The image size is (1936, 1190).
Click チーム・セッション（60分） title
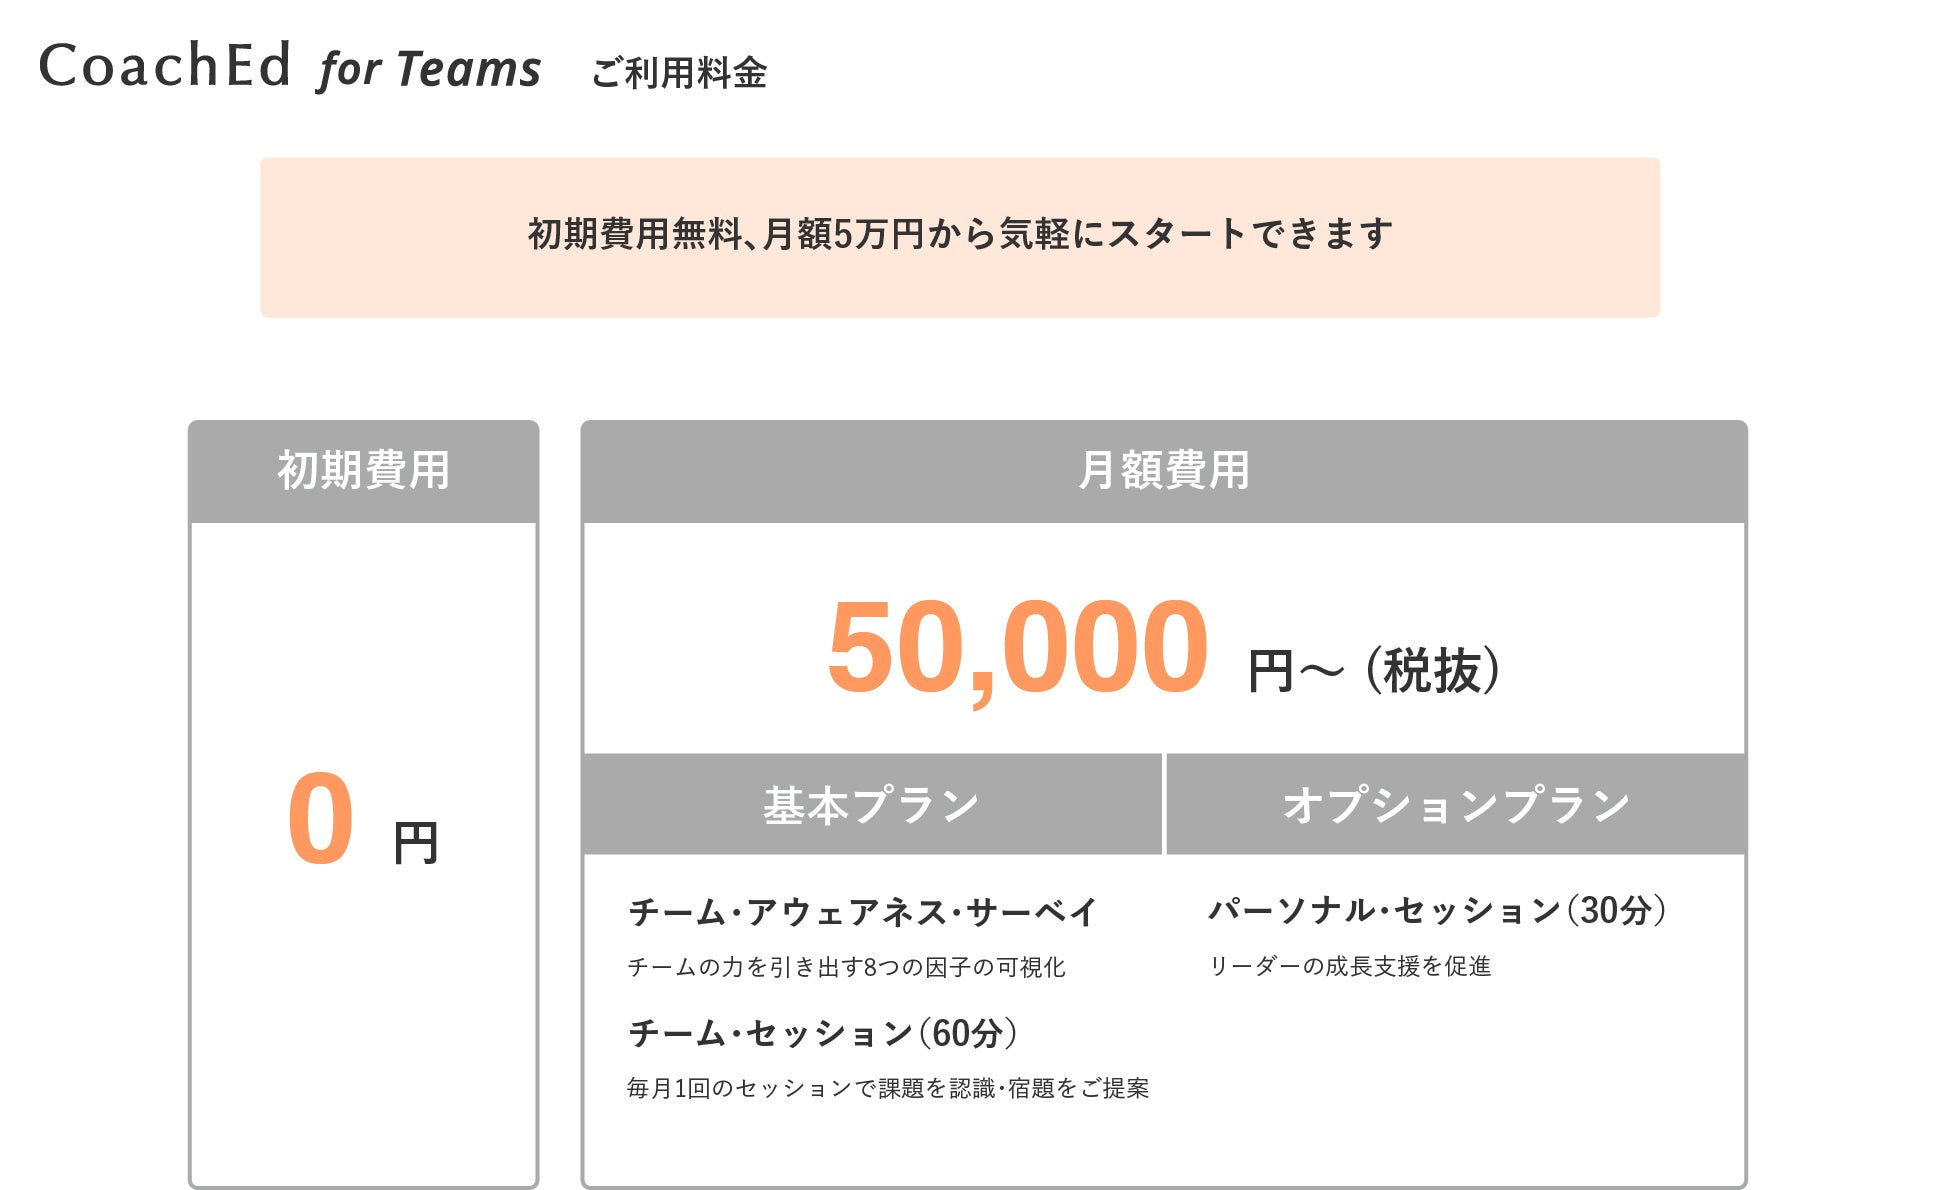[x=822, y=1033]
